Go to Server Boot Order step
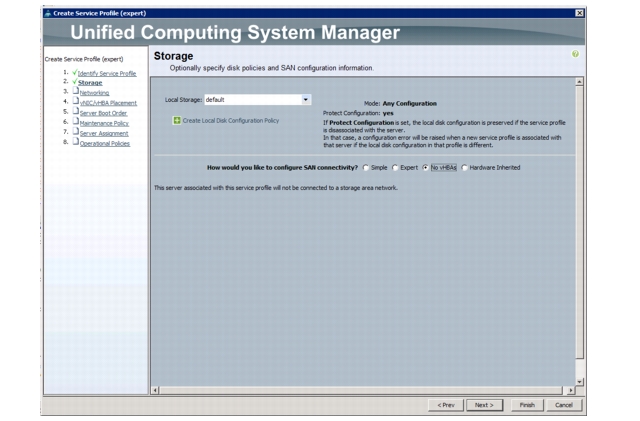Screen dimensions: 640x421 point(103,114)
